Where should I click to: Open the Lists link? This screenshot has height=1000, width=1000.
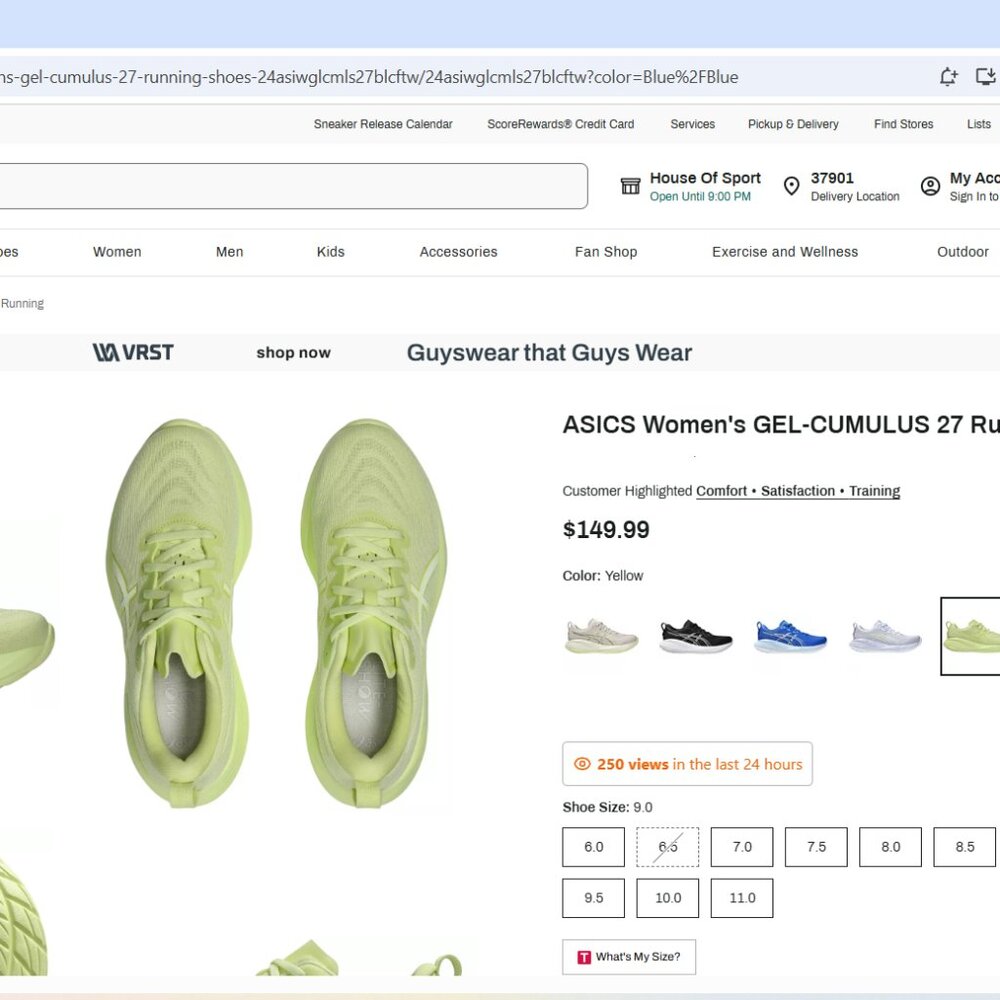979,124
